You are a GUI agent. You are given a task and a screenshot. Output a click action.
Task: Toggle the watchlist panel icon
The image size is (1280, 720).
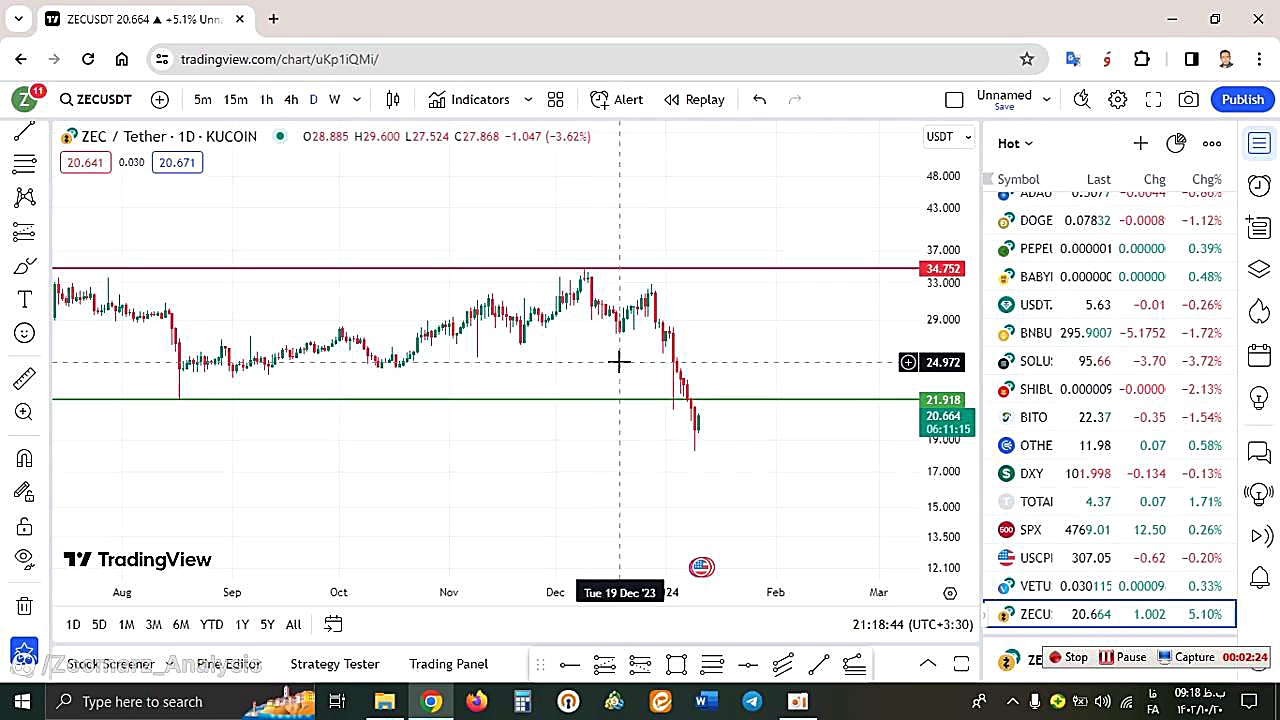click(x=1259, y=143)
